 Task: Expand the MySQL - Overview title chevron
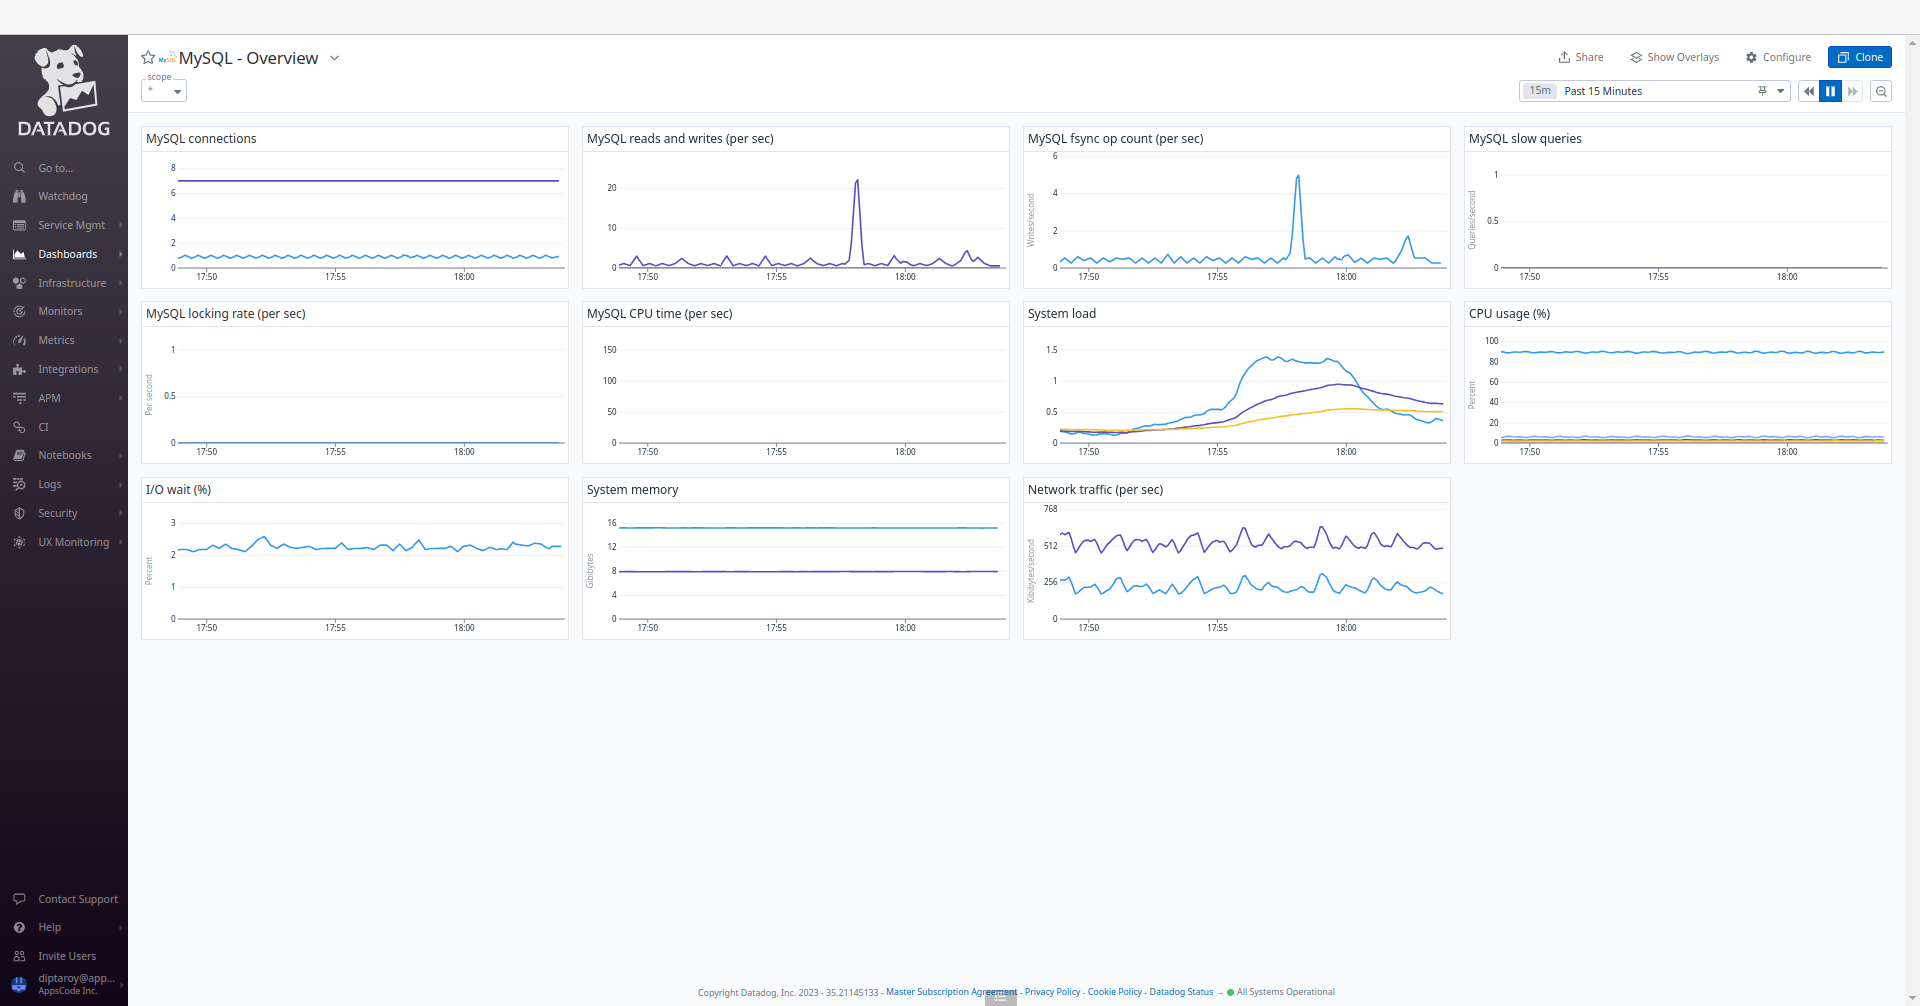click(334, 58)
